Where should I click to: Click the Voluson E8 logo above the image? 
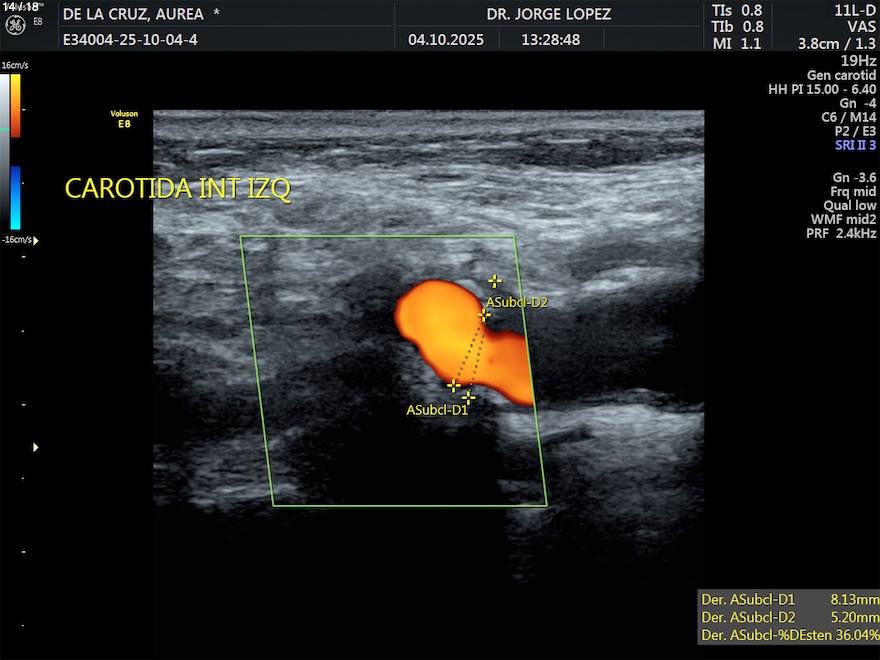click(124, 119)
